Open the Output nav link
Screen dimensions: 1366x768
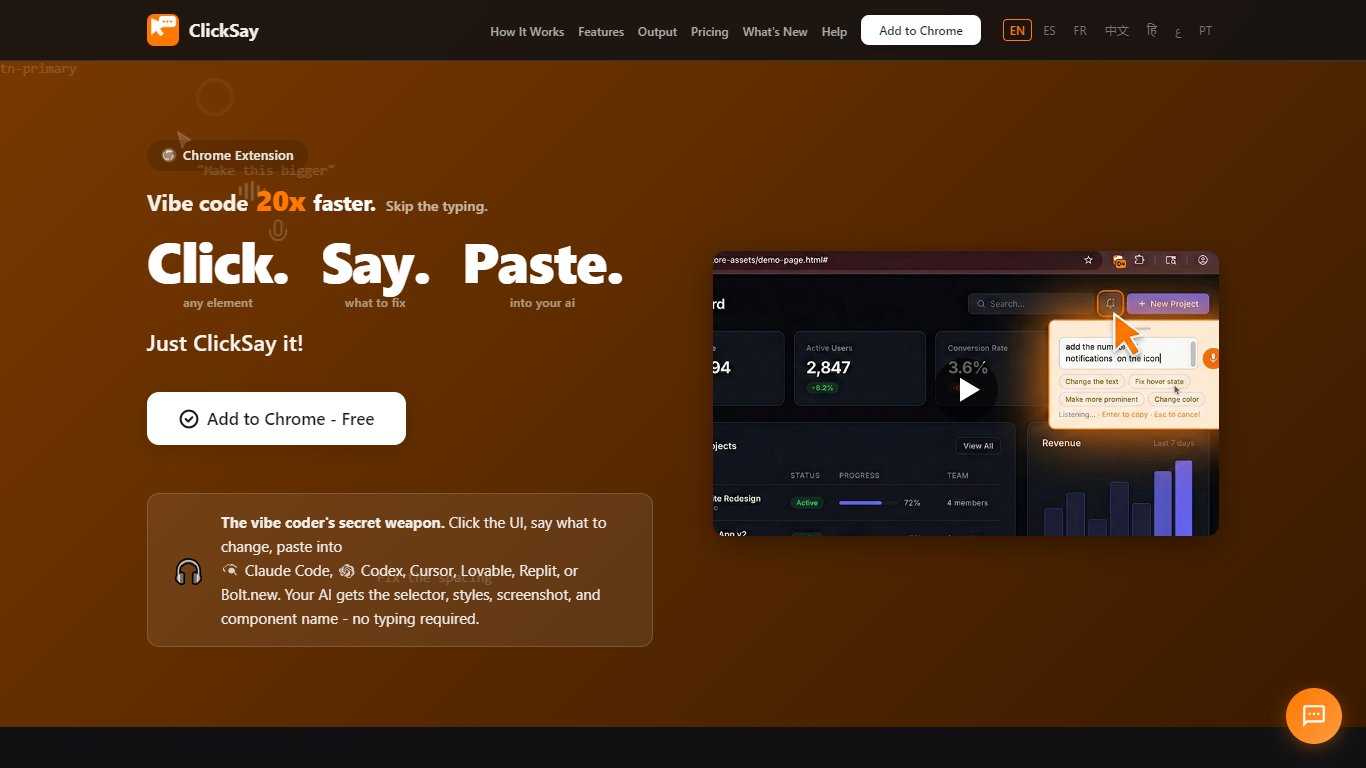coord(657,32)
